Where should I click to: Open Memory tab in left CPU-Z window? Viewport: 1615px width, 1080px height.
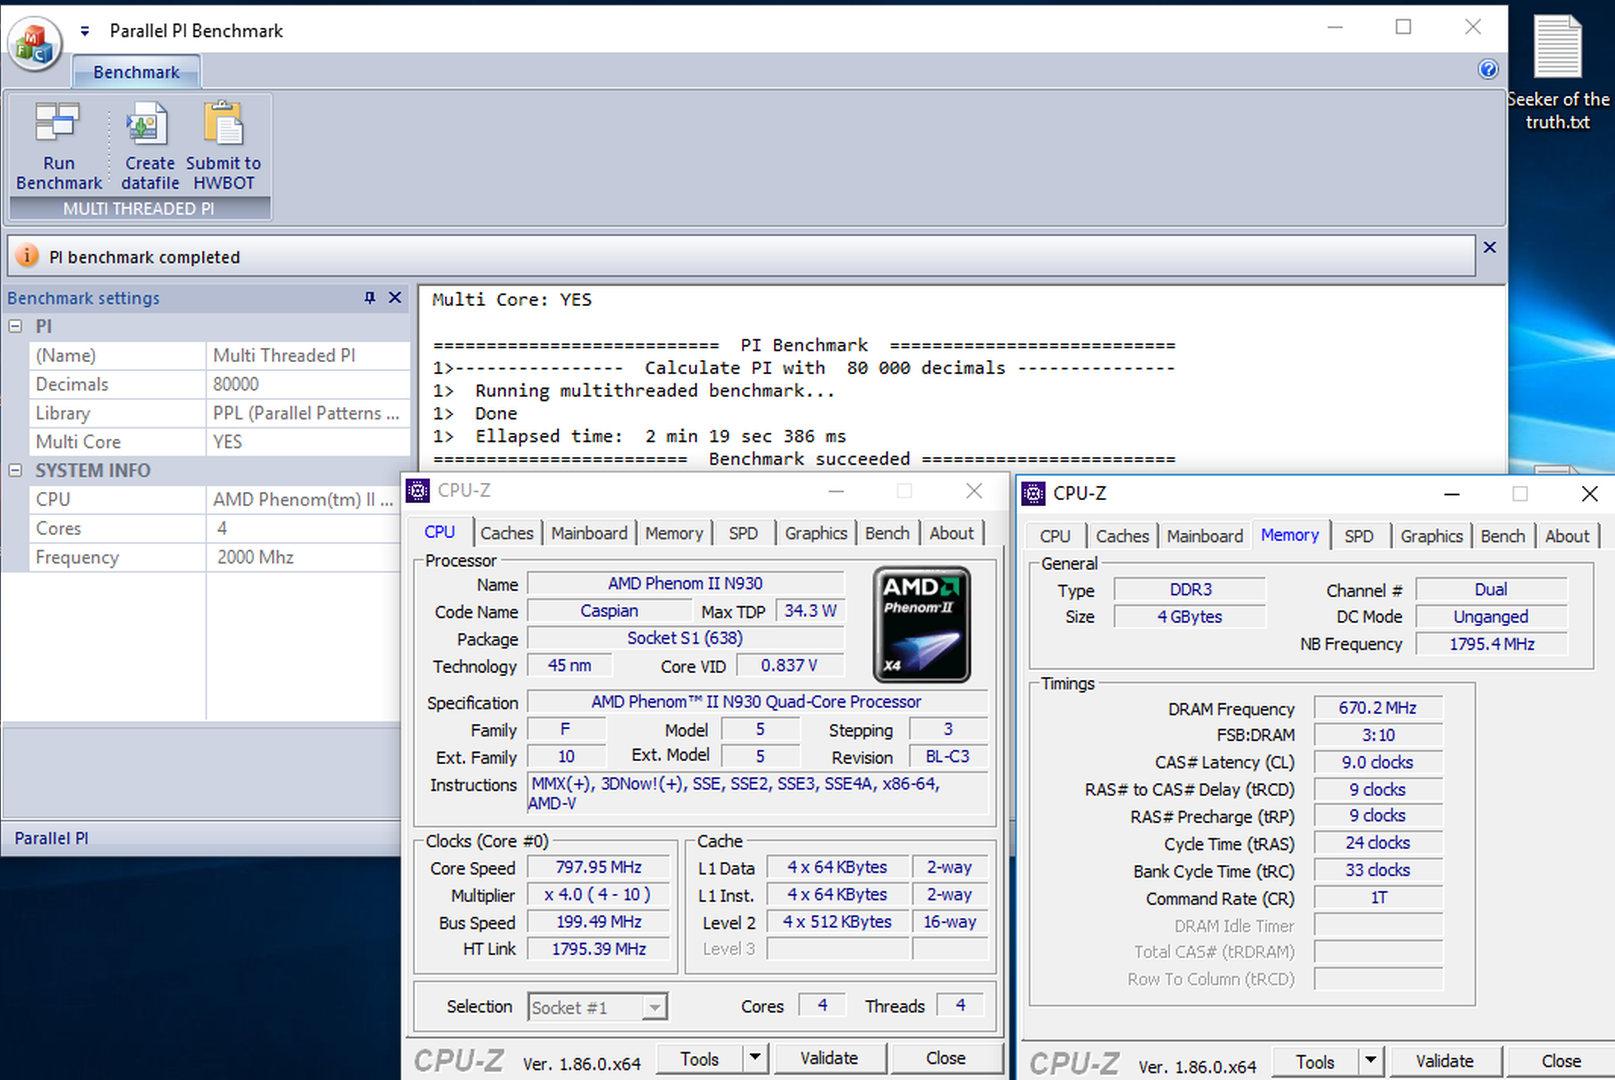coord(674,533)
